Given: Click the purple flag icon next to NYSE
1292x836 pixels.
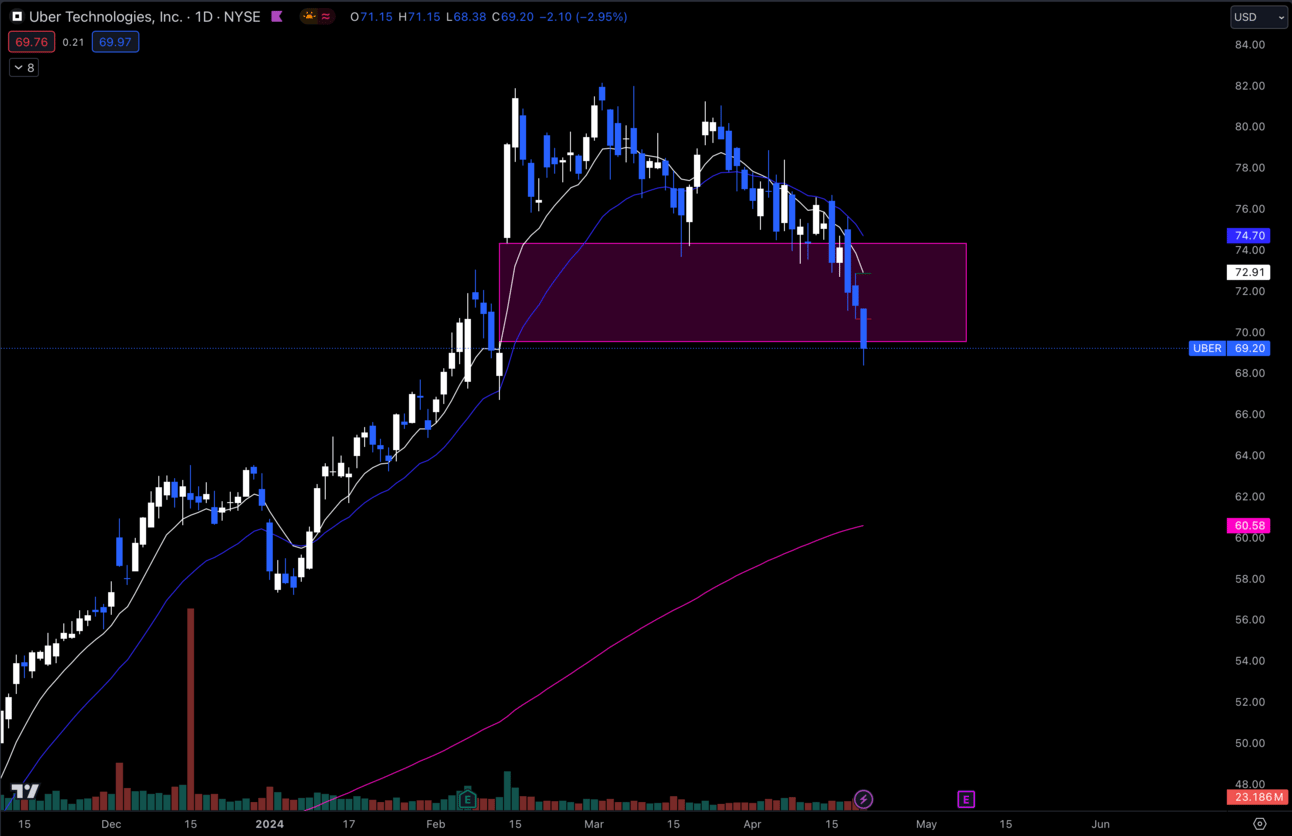Looking at the screenshot, I should pos(277,17).
